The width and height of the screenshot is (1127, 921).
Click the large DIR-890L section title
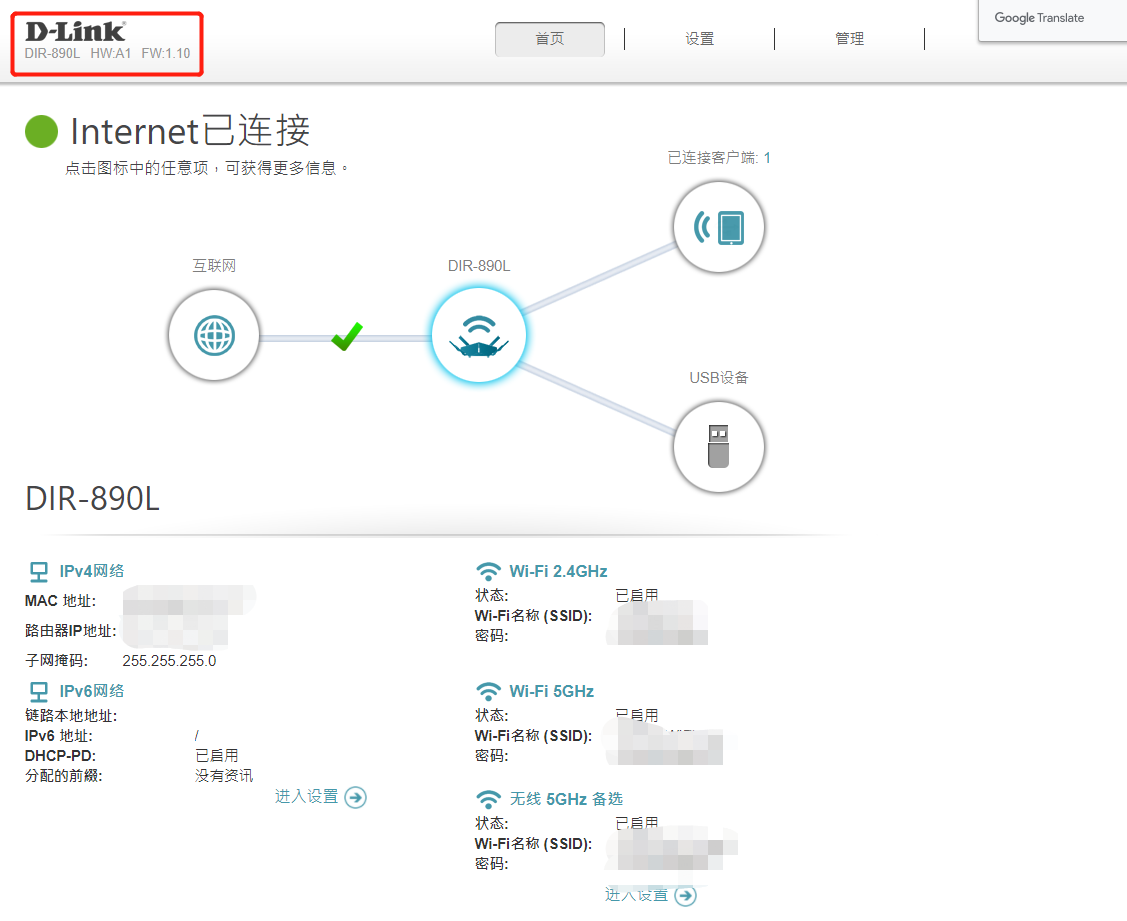[92, 498]
